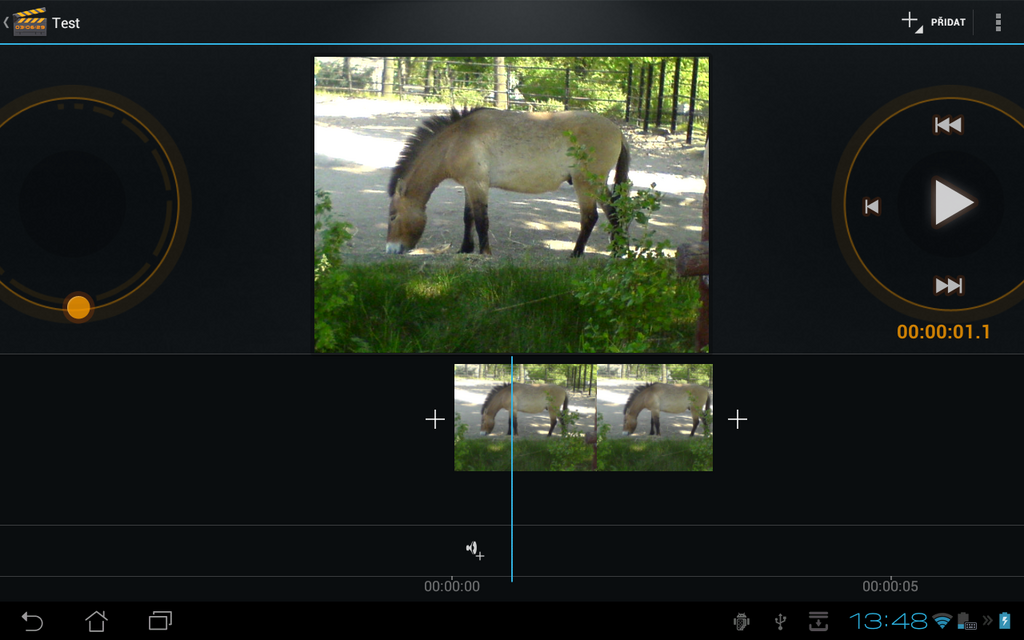Expand the hidden status icons chevron
Viewport: 1024px width, 640px height.
(x=988, y=620)
